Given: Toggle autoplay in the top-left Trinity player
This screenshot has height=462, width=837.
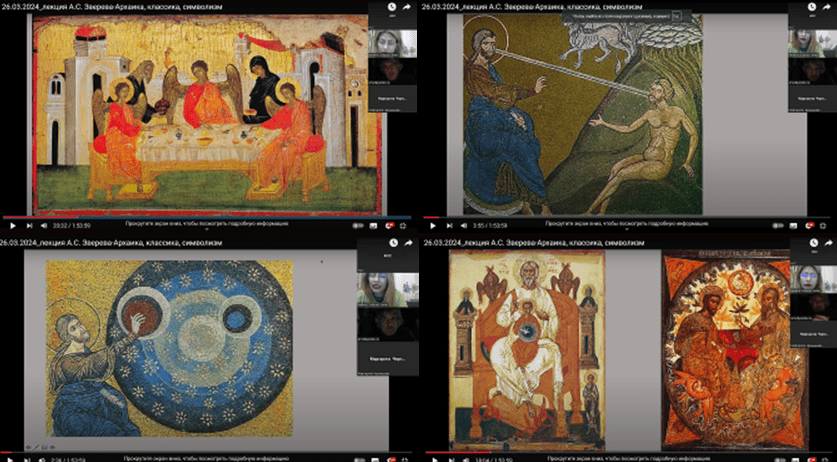Looking at the screenshot, I should pos(358,226).
